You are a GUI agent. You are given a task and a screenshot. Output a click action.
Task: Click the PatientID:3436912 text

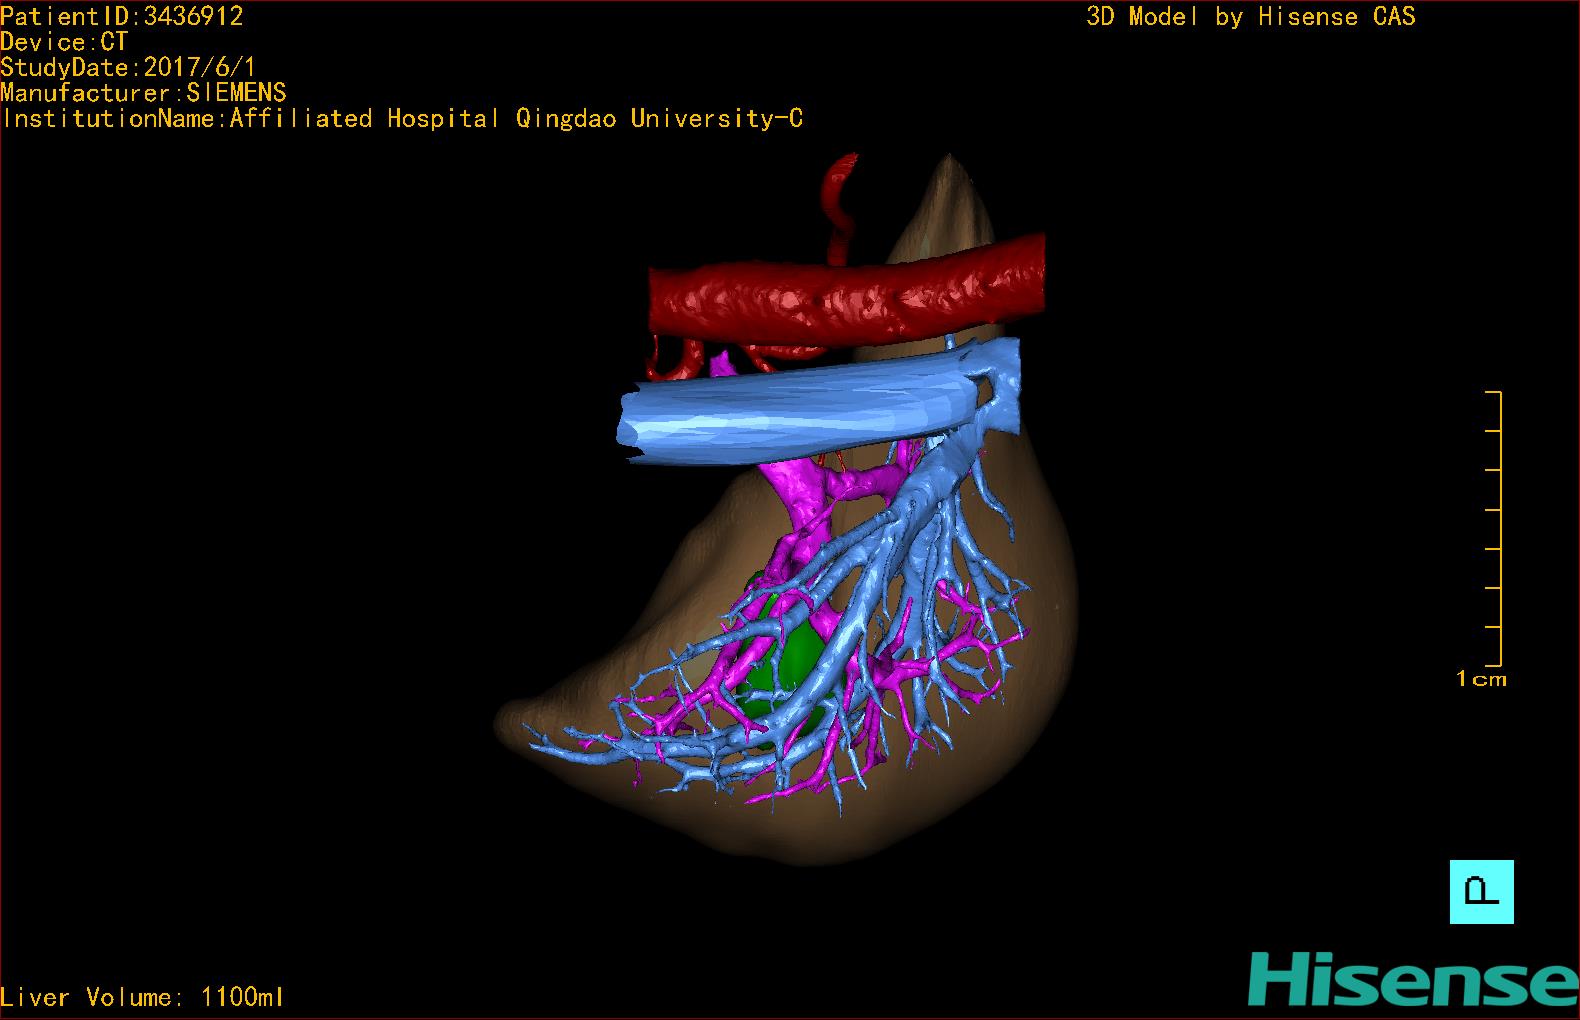(122, 16)
